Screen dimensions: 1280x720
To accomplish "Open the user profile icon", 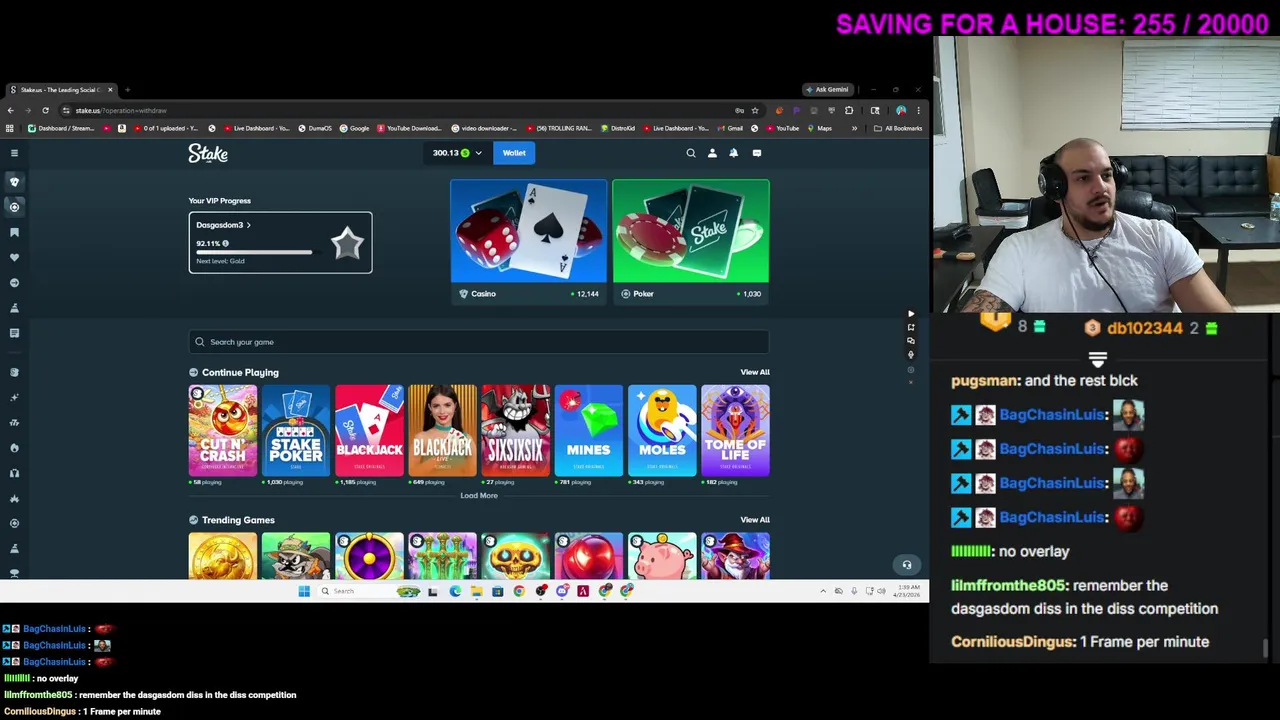I will pos(712,153).
